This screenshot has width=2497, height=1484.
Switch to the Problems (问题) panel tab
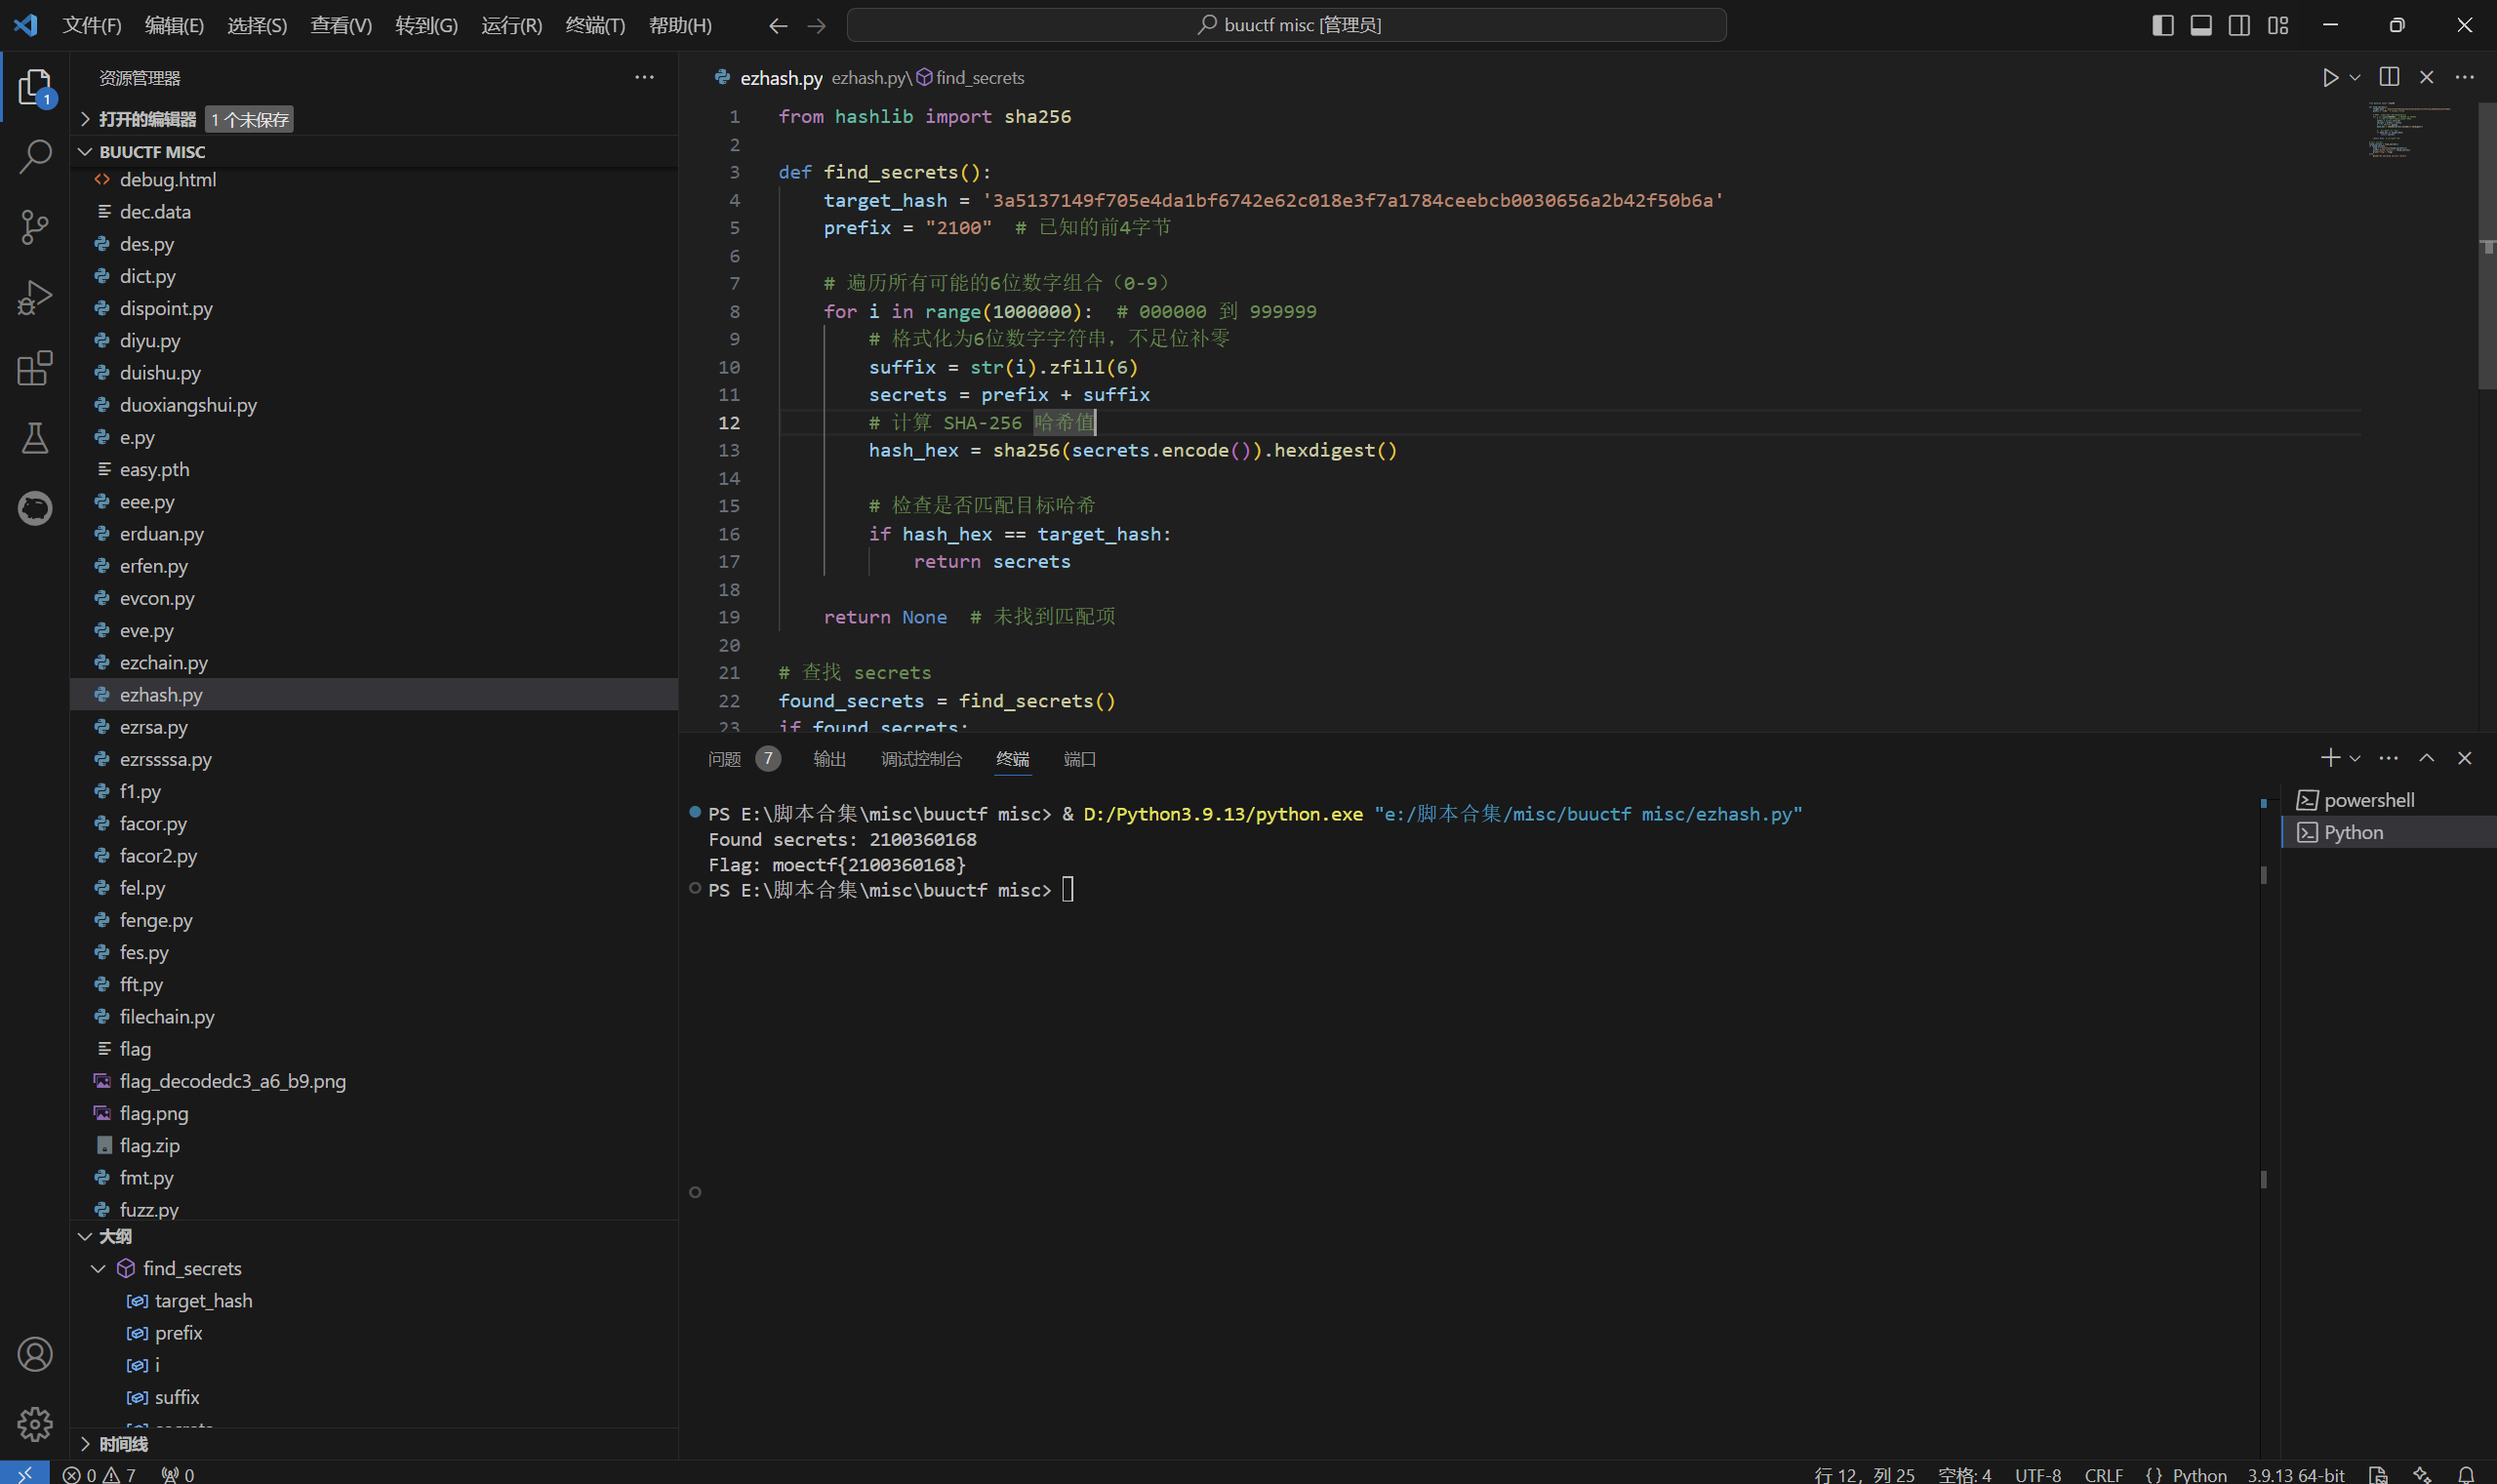coord(724,759)
